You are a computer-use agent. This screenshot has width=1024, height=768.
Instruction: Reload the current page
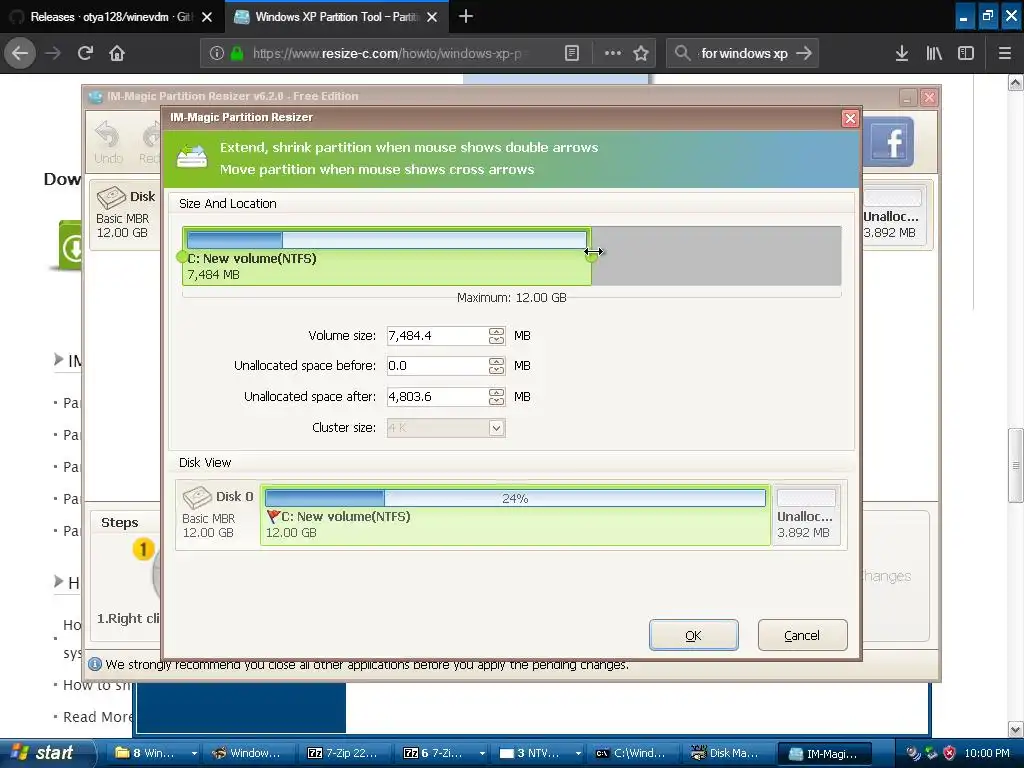click(x=85, y=53)
